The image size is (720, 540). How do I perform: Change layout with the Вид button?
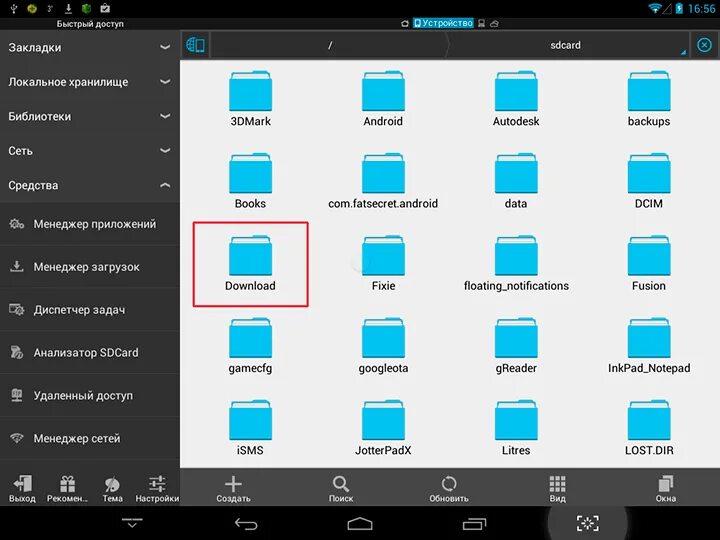(557, 489)
